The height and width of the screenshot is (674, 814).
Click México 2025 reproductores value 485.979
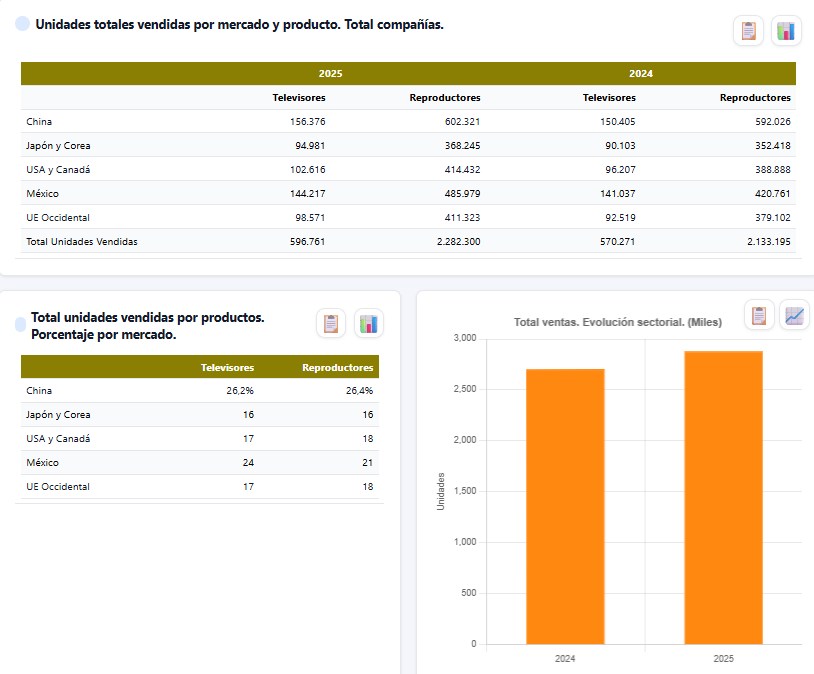[x=462, y=193]
